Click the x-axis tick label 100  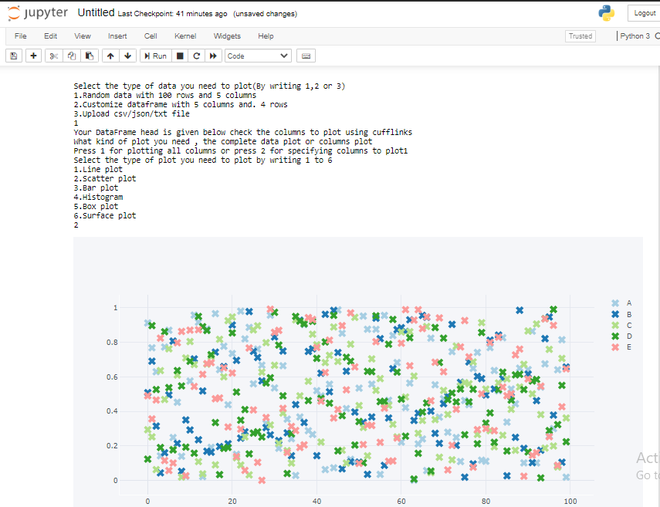coord(570,501)
